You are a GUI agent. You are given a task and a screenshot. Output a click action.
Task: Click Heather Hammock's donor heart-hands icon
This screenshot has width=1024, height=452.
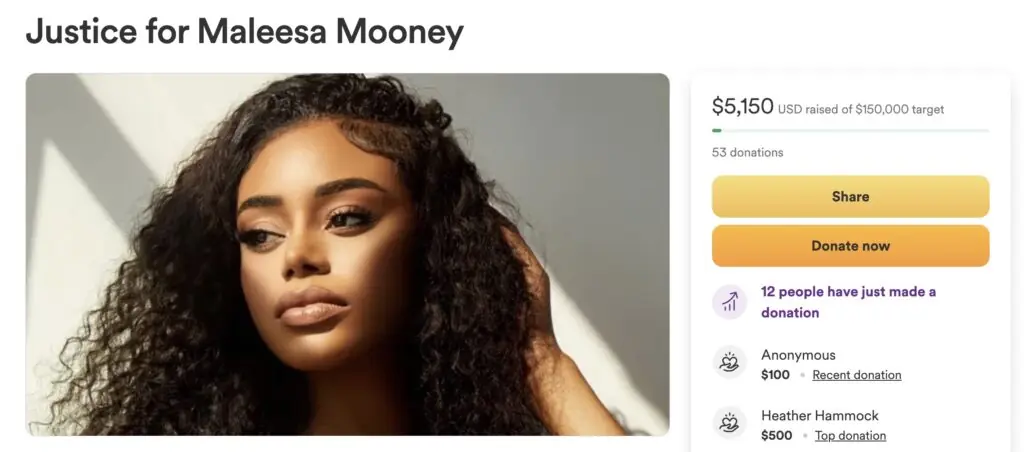click(729, 423)
